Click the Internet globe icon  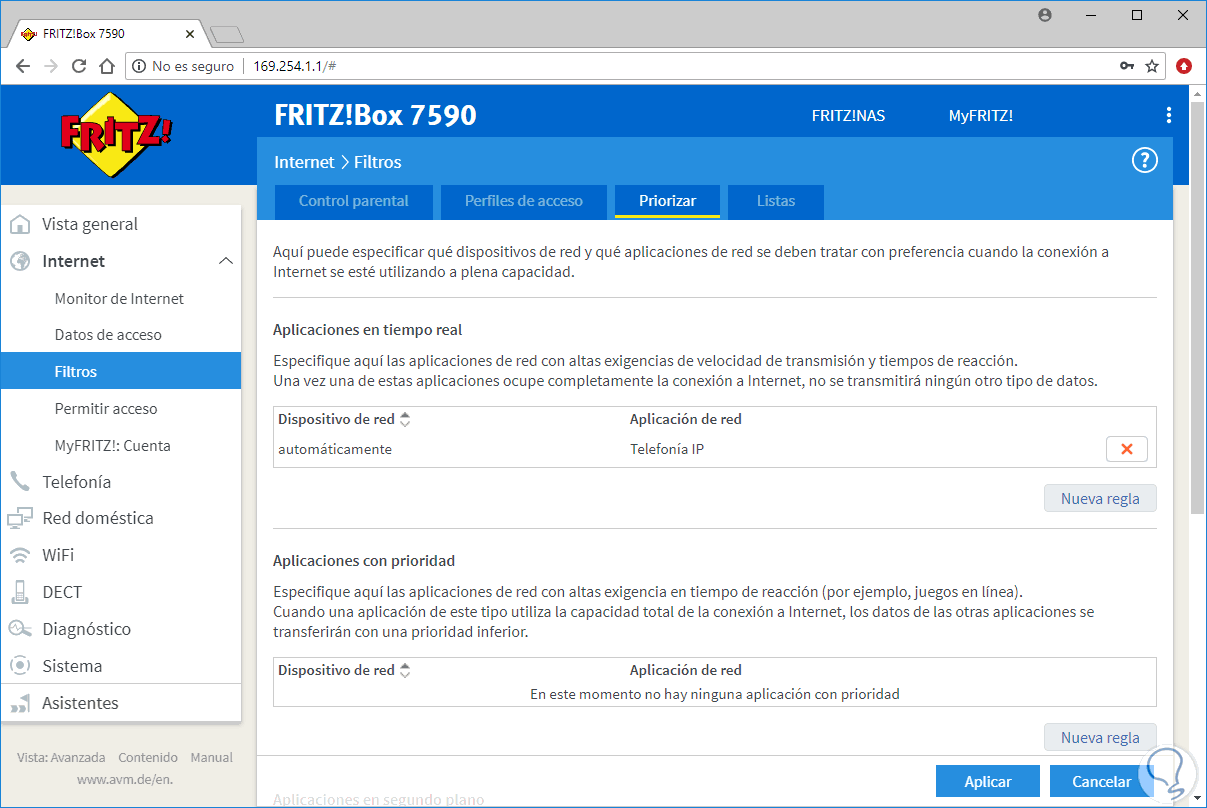coord(20,261)
